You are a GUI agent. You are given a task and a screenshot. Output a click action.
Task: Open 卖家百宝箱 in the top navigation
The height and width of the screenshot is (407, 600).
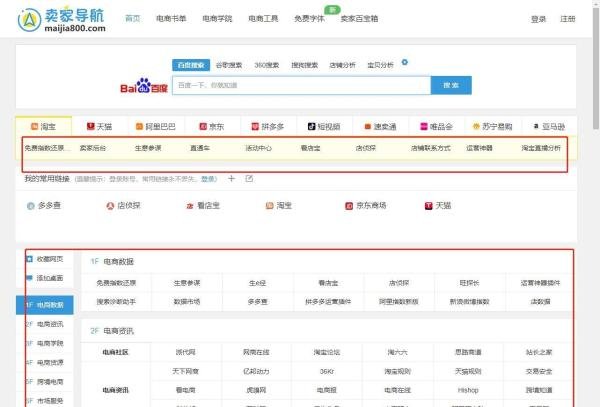(359, 18)
